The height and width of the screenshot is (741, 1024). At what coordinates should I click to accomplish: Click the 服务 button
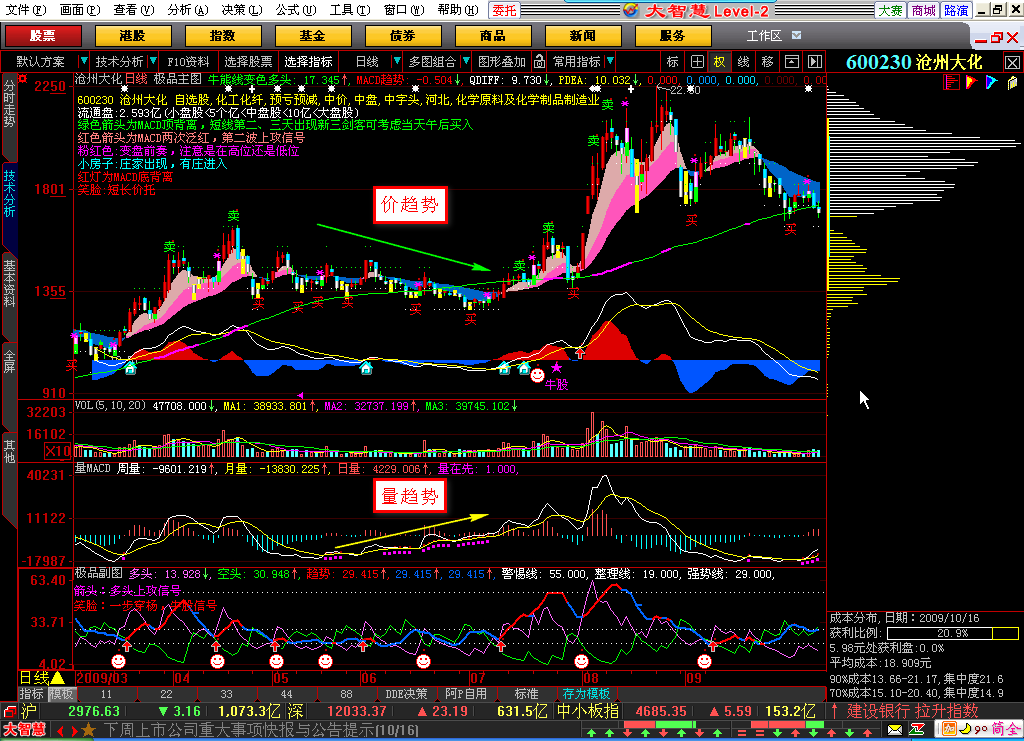[673, 35]
